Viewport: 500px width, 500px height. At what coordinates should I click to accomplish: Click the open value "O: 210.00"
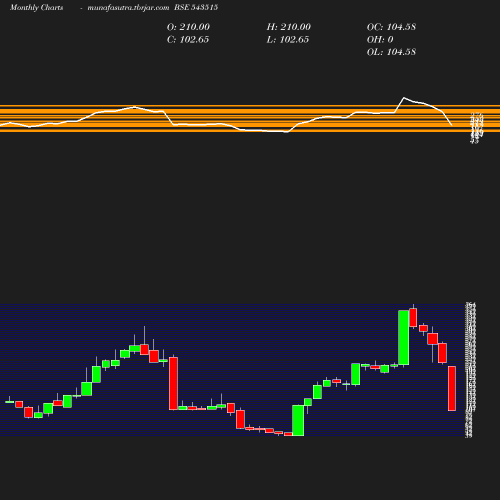[x=188, y=27]
